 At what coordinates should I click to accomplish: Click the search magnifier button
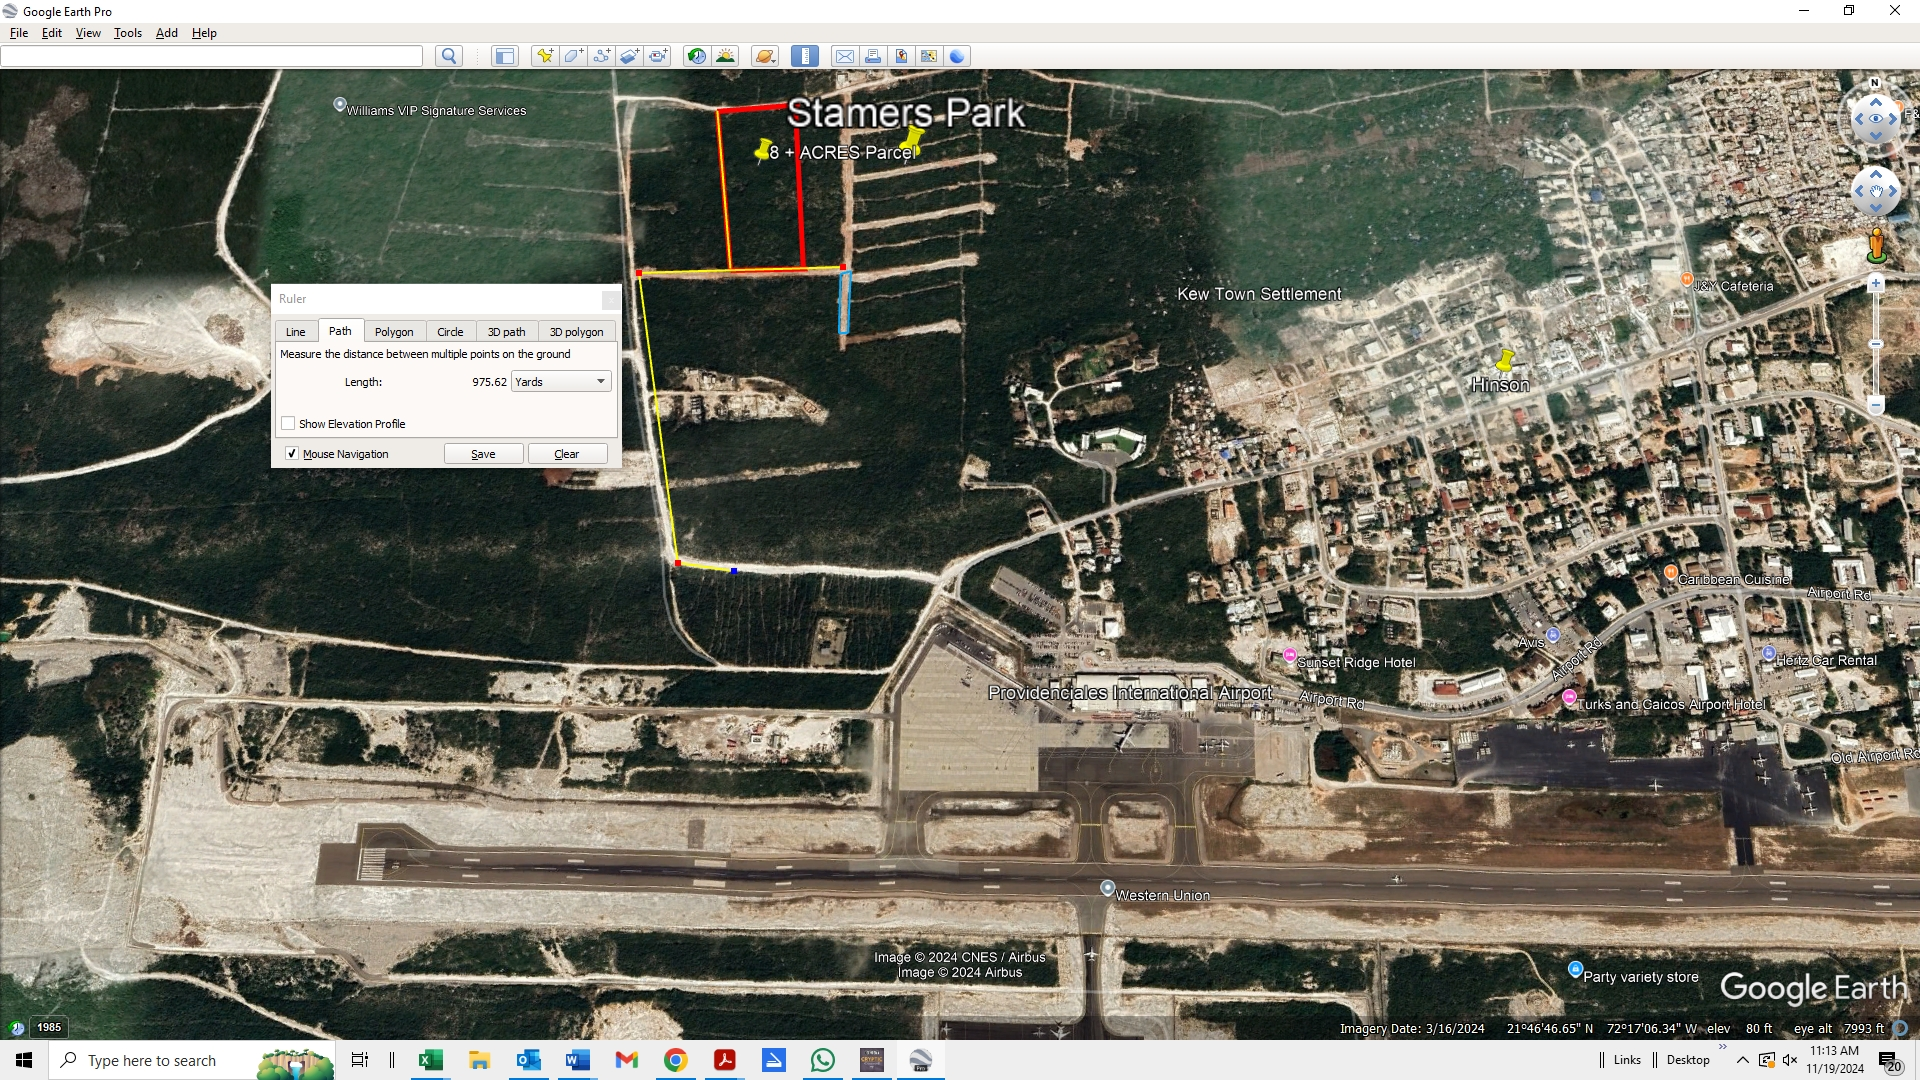pos(449,56)
